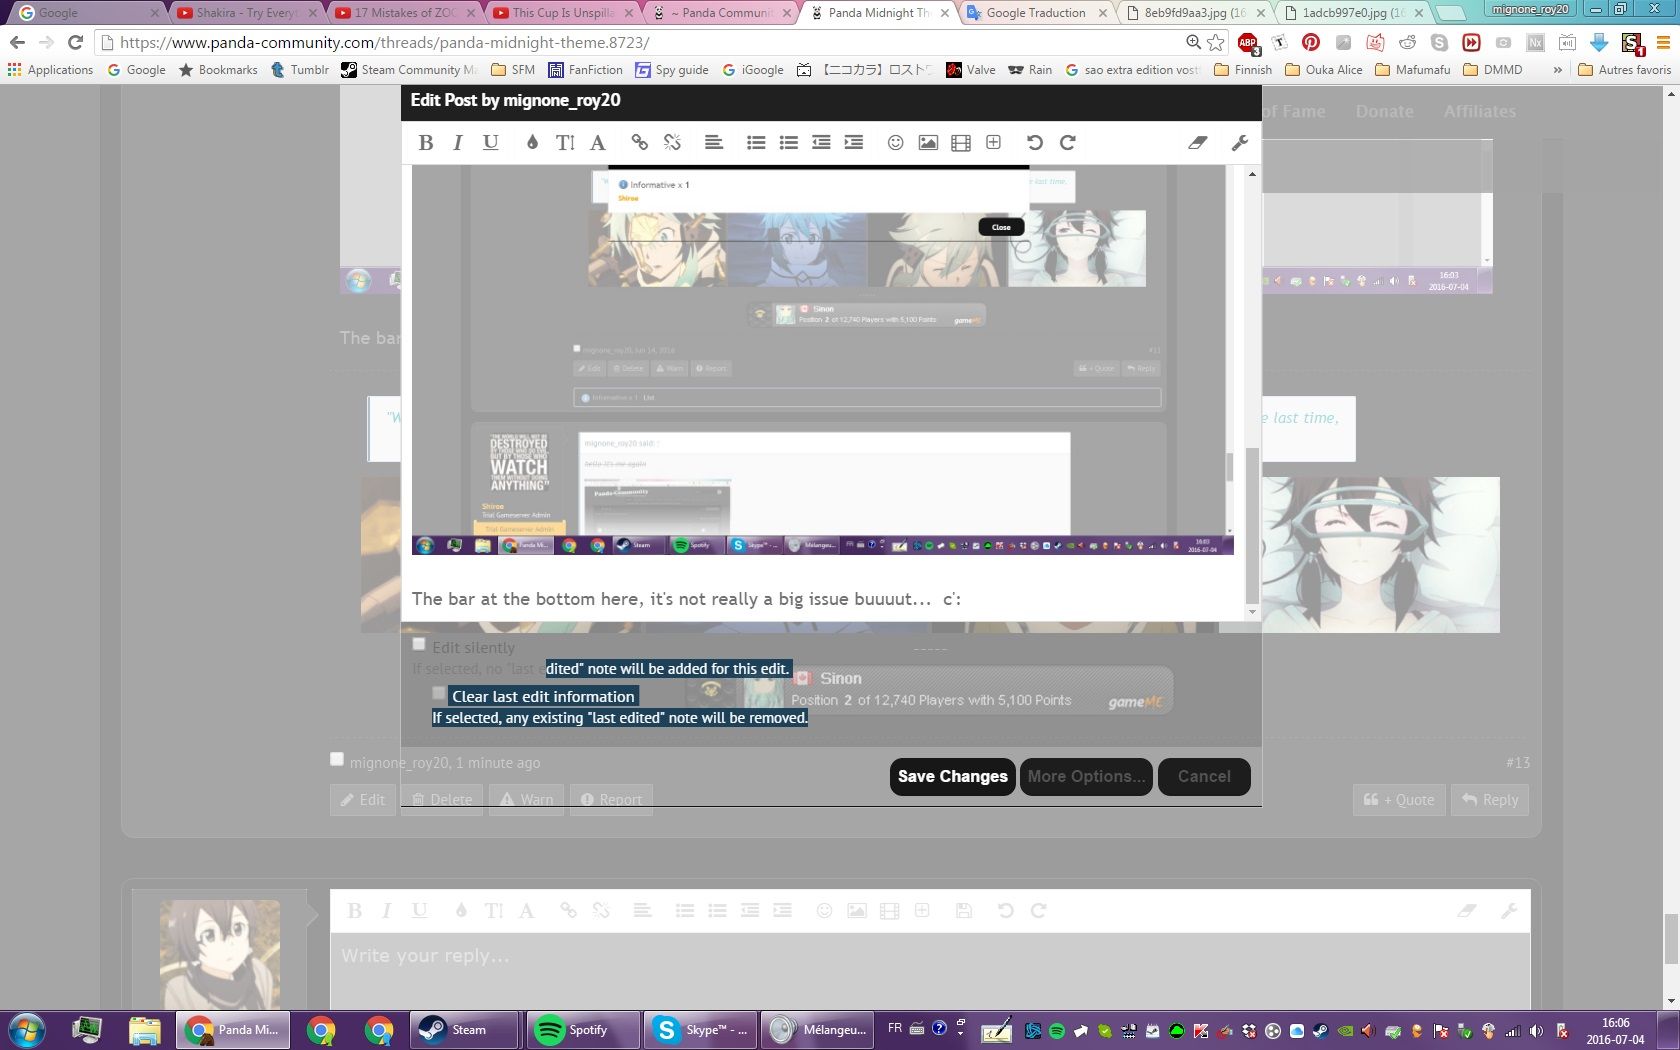Click the insert media film icon
The height and width of the screenshot is (1050, 1680).
tap(961, 143)
